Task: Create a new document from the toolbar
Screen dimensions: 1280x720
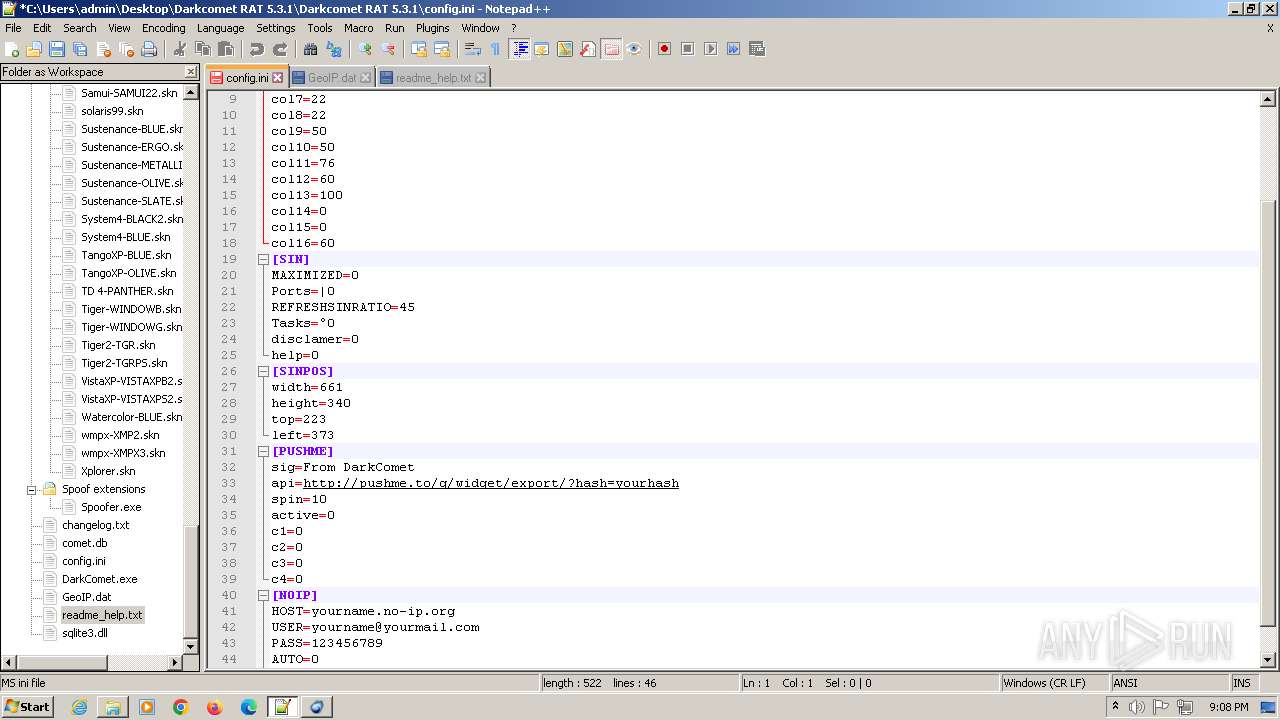Action: (12, 49)
